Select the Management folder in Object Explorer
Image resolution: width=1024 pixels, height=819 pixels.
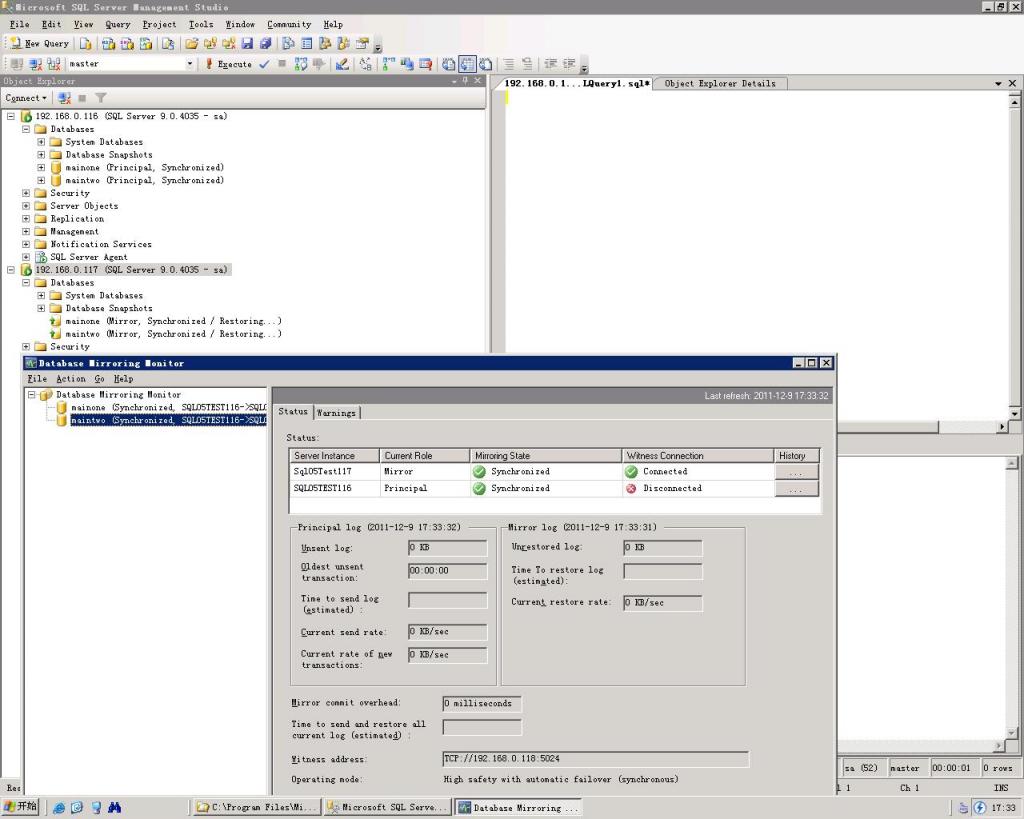point(74,232)
